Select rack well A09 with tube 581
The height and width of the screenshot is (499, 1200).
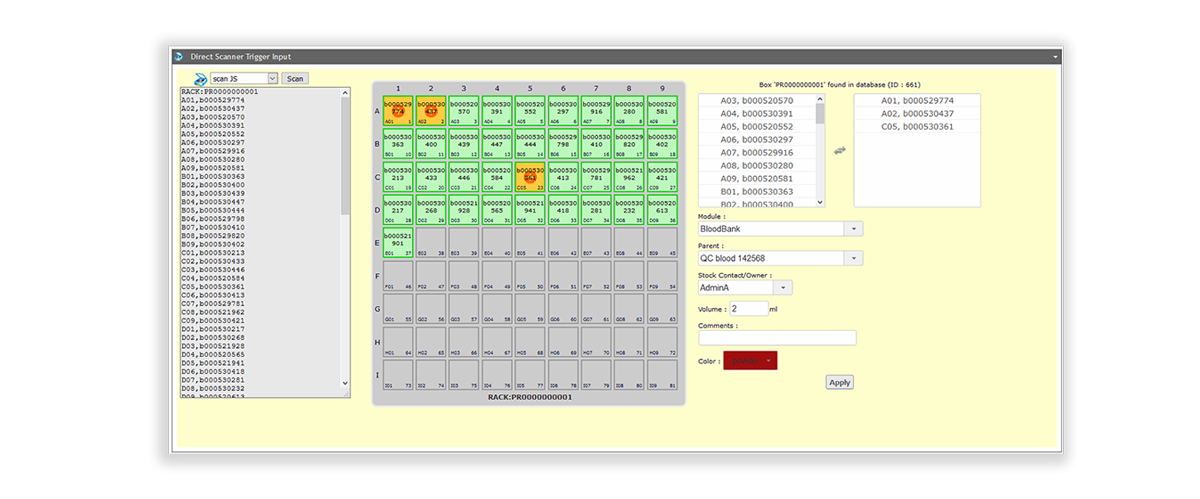coord(662,111)
